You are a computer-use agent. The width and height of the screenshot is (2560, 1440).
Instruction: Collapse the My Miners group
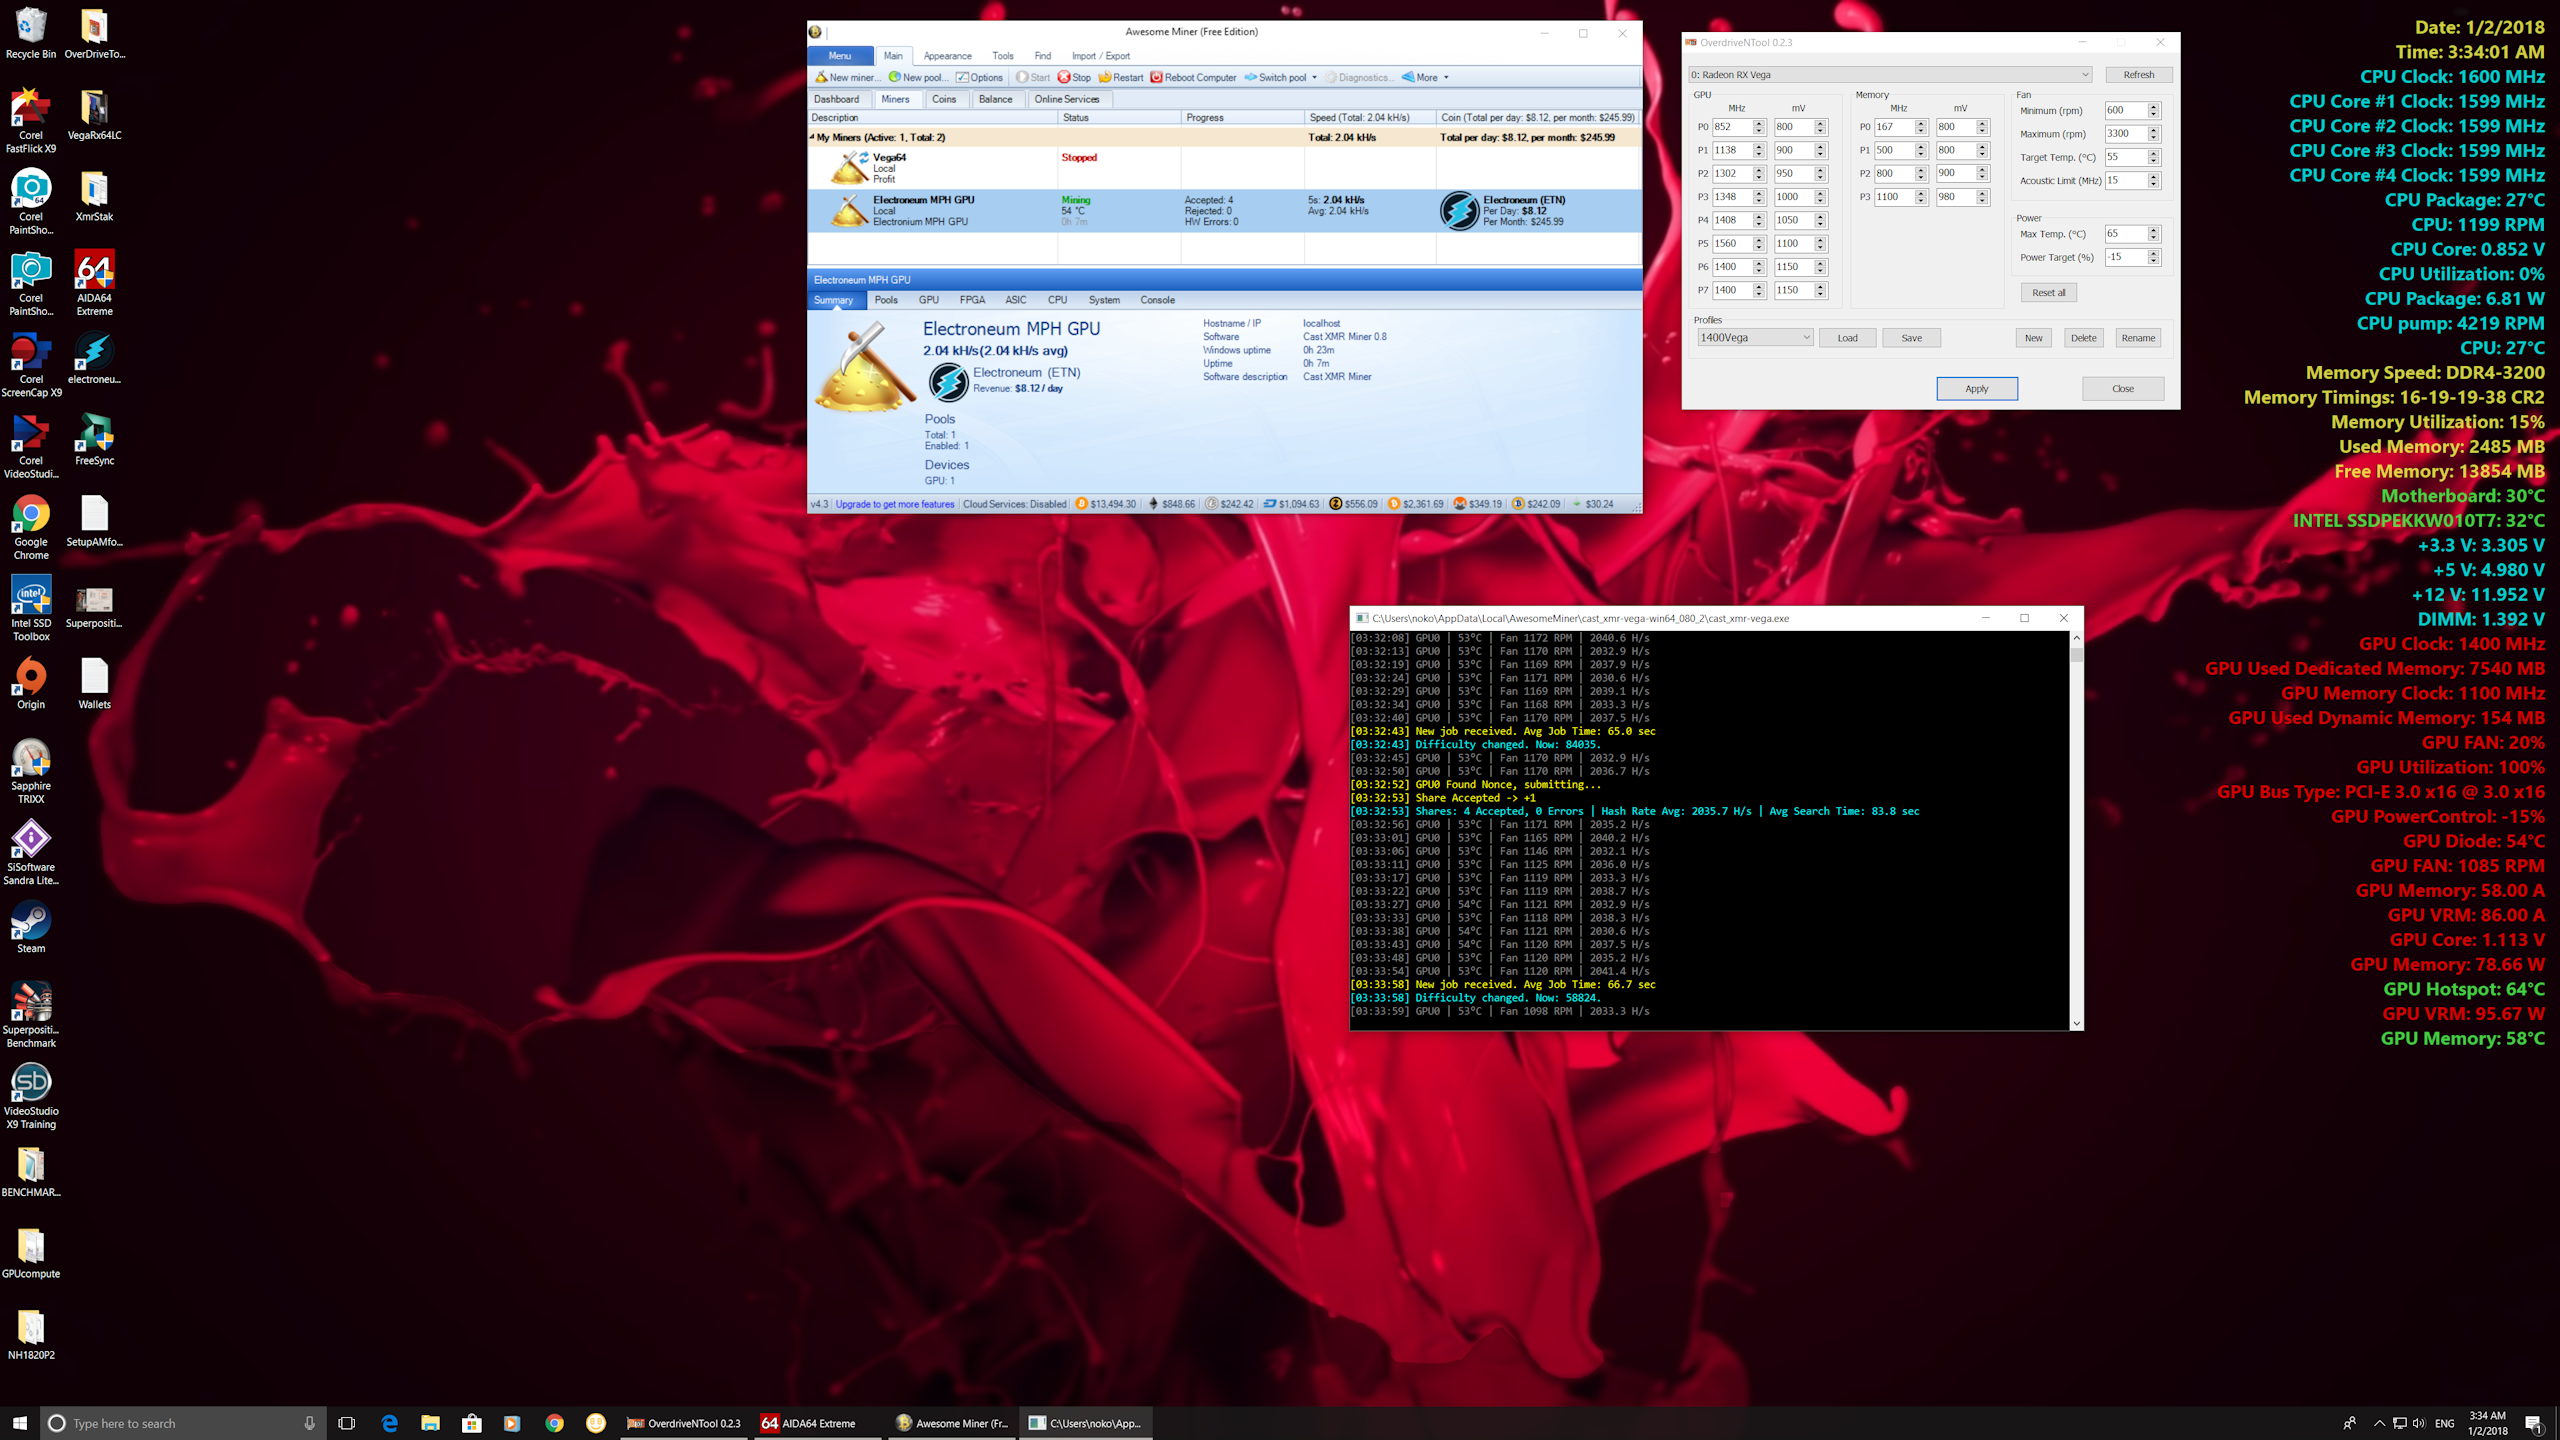pyautogui.click(x=812, y=137)
